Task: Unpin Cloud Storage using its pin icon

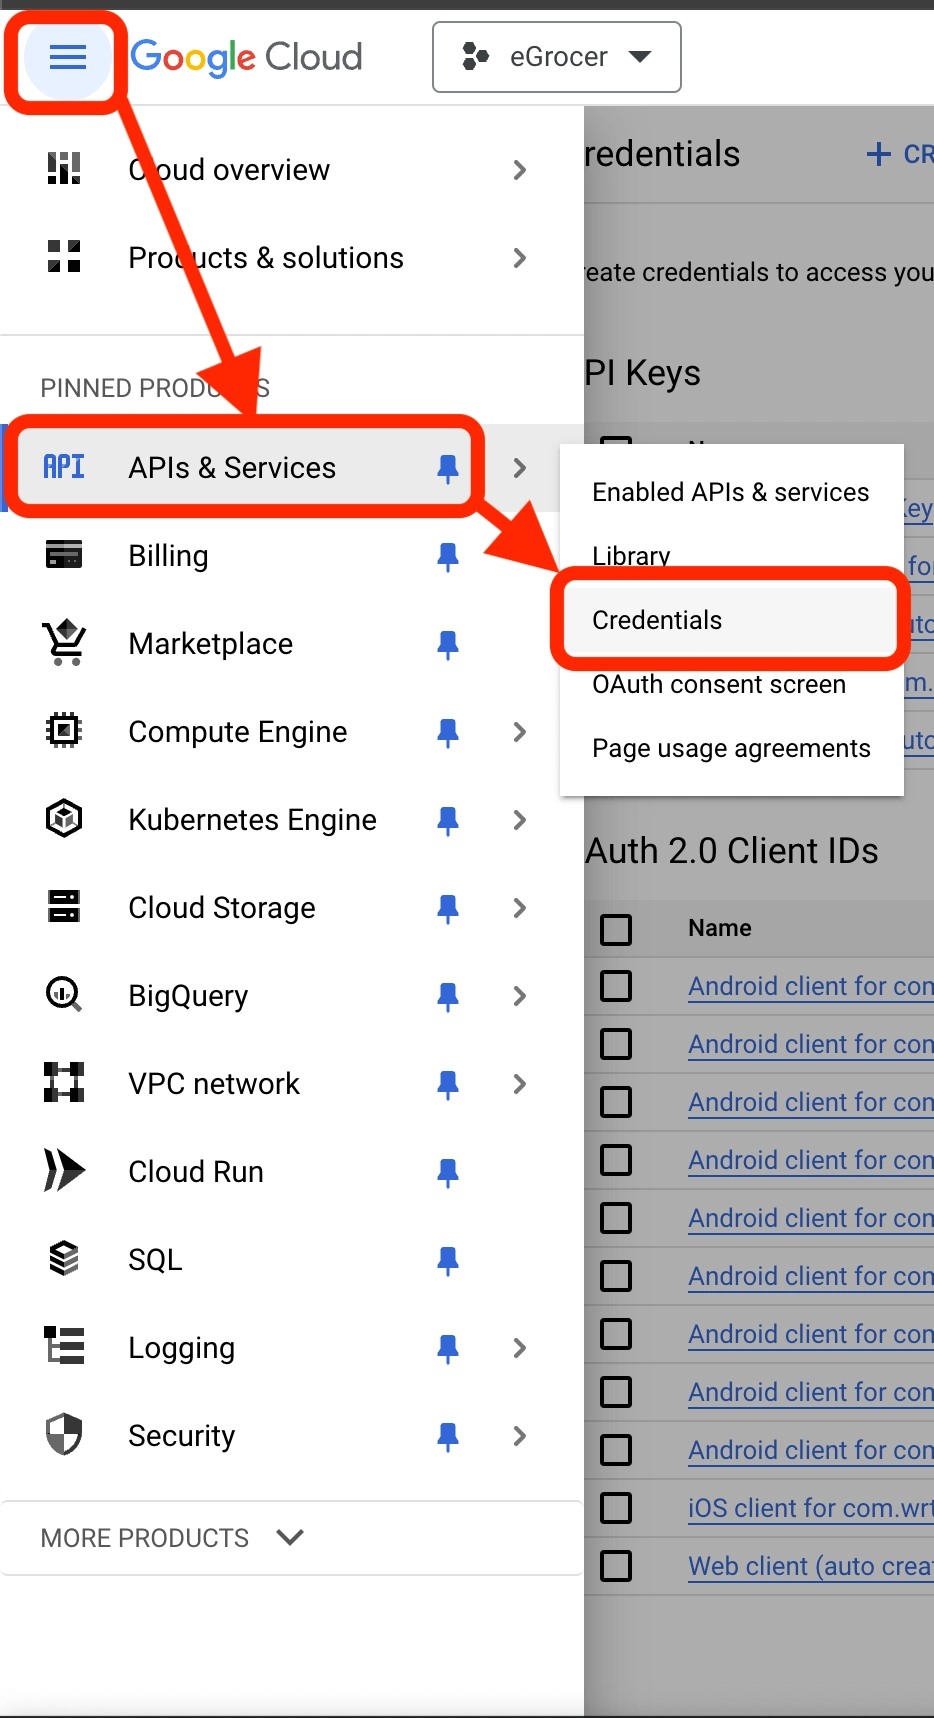Action: pyautogui.click(x=448, y=909)
